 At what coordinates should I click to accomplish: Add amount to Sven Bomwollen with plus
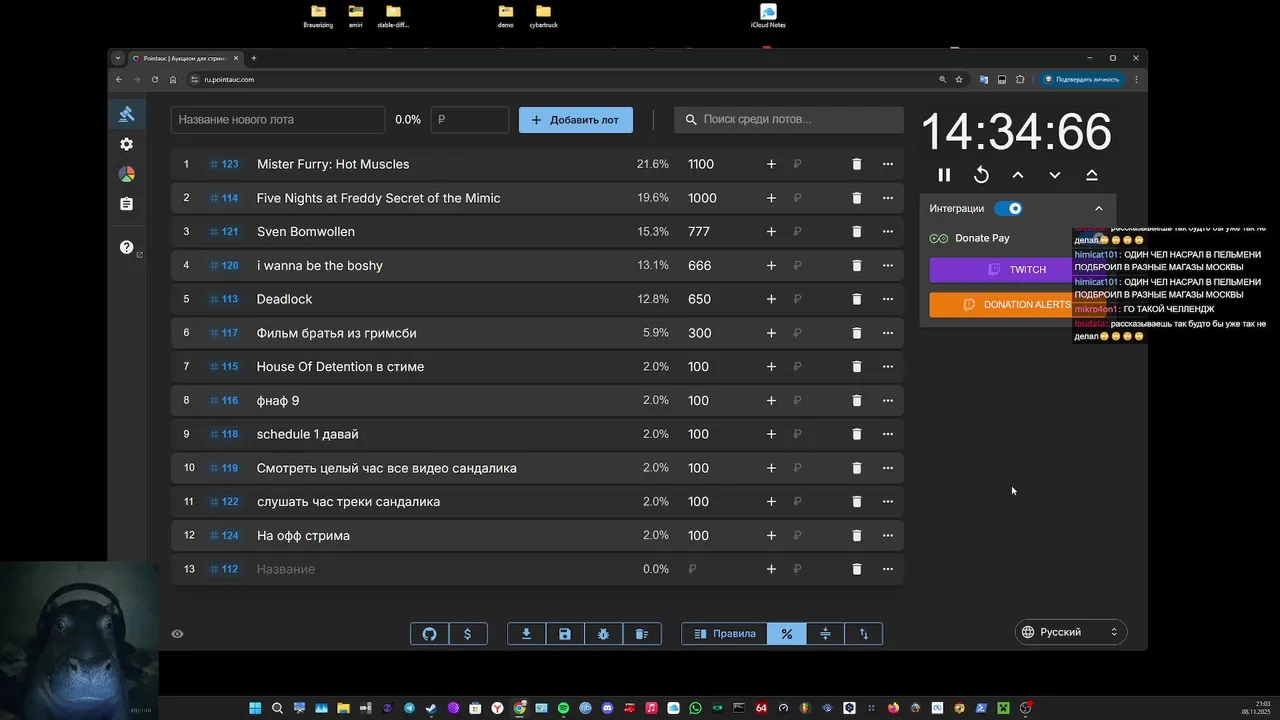(x=771, y=232)
